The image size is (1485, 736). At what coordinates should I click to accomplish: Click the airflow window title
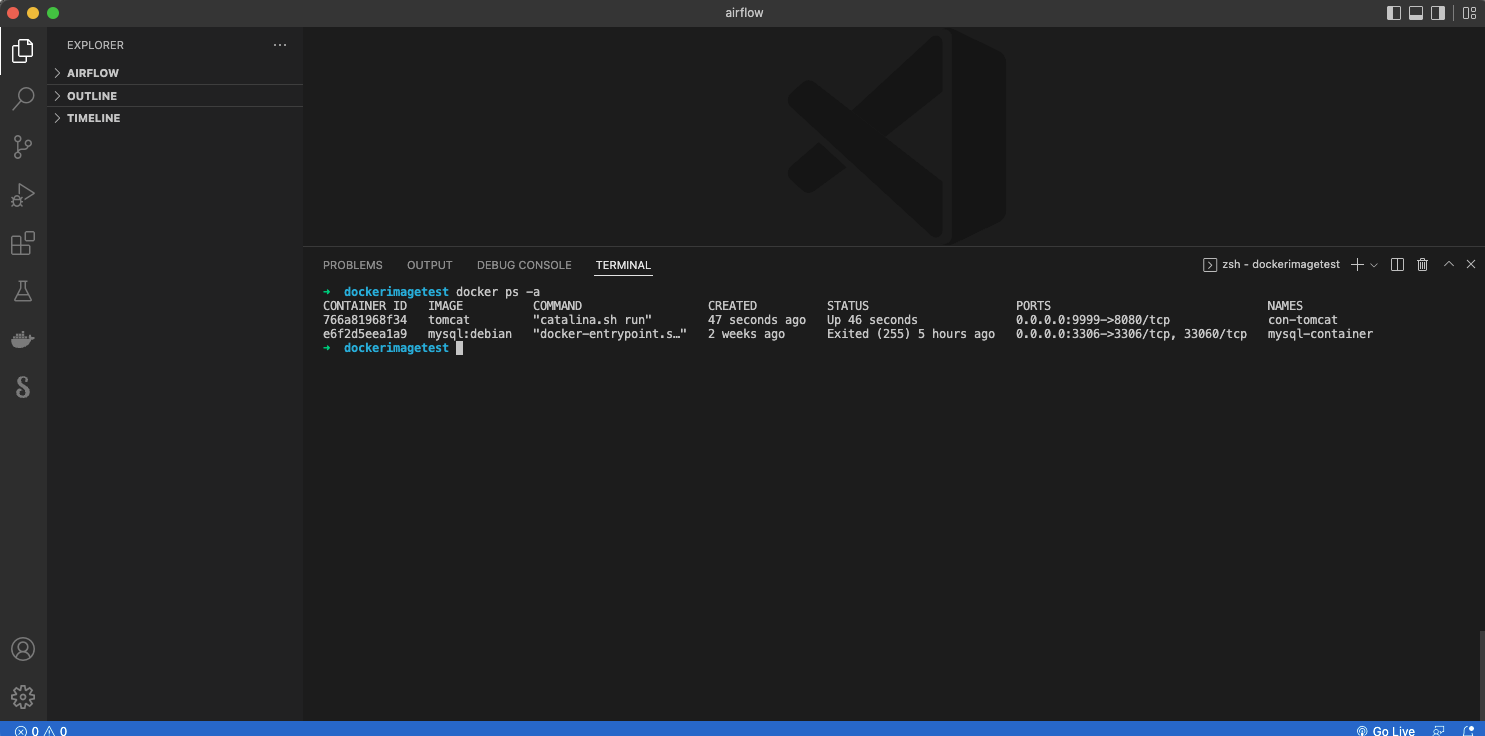tap(744, 13)
